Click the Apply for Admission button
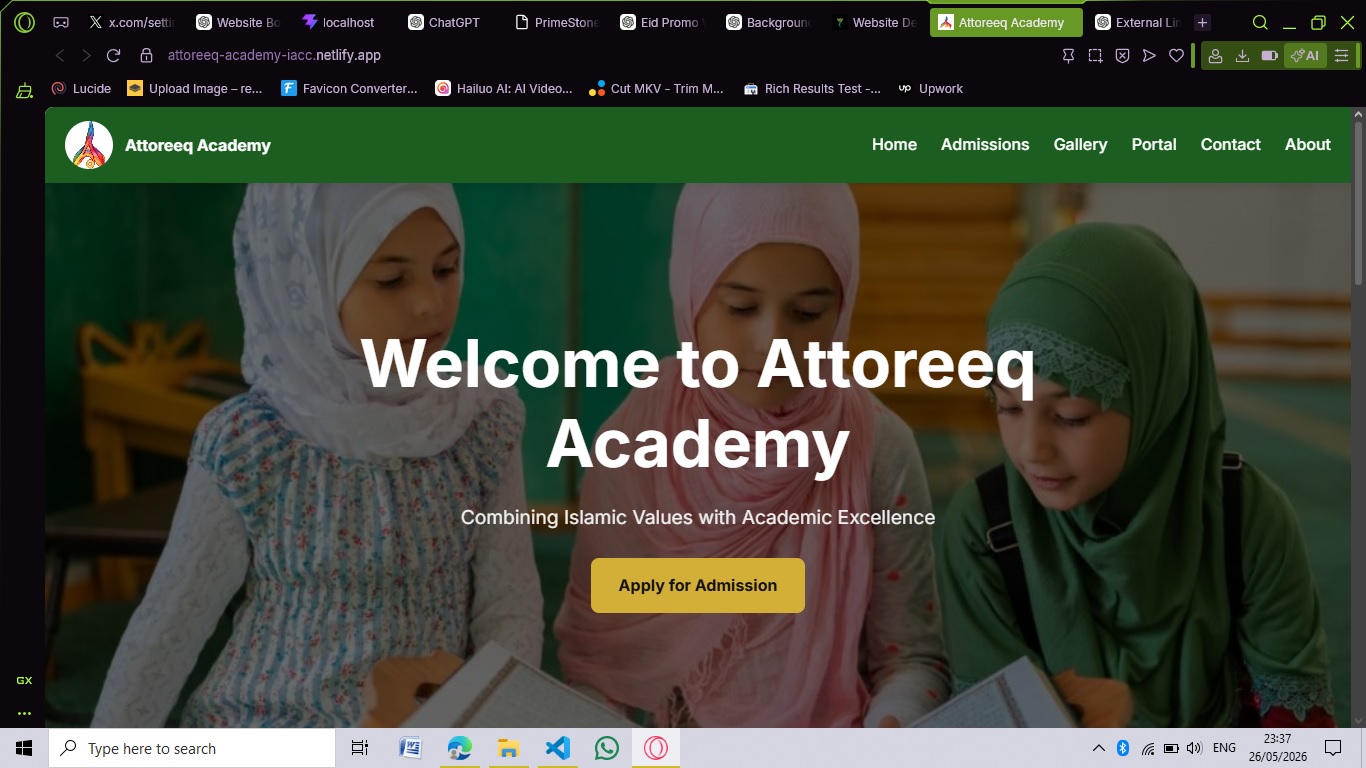The width and height of the screenshot is (1366, 768). point(698,585)
